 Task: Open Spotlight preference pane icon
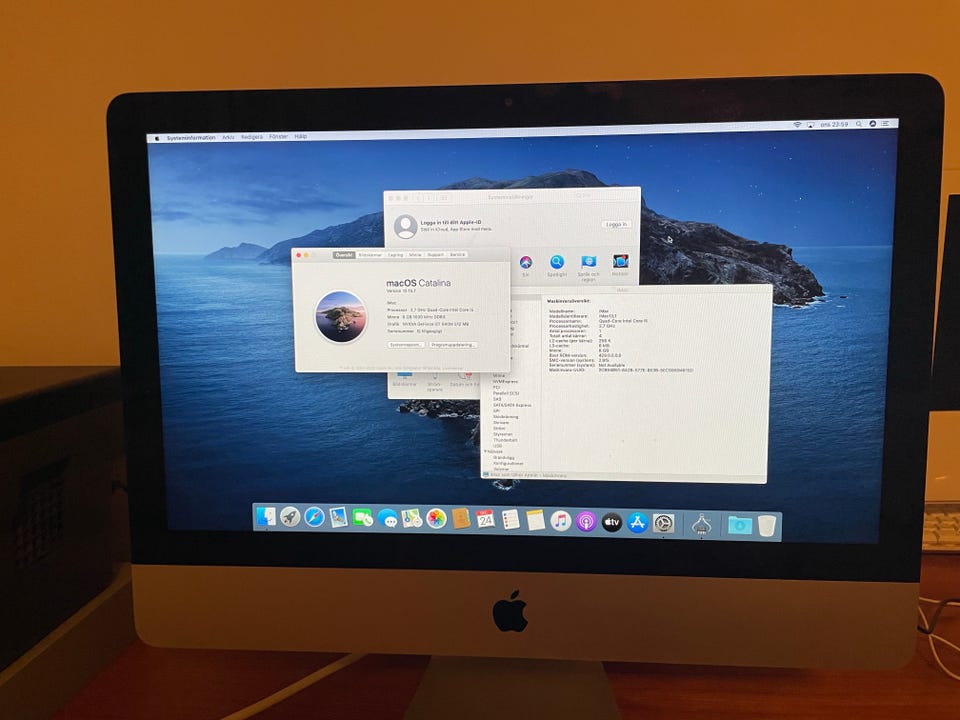pos(557,263)
